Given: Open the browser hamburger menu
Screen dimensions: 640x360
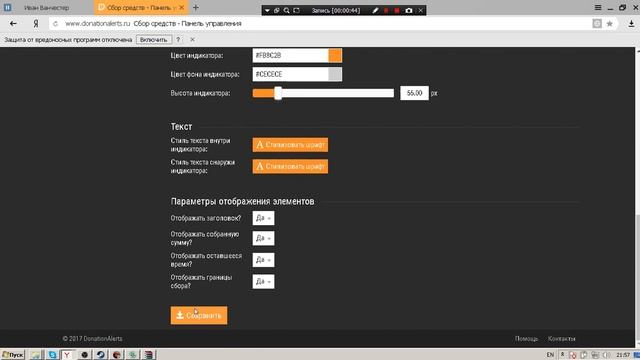Looking at the screenshot, I should [x=598, y=7].
